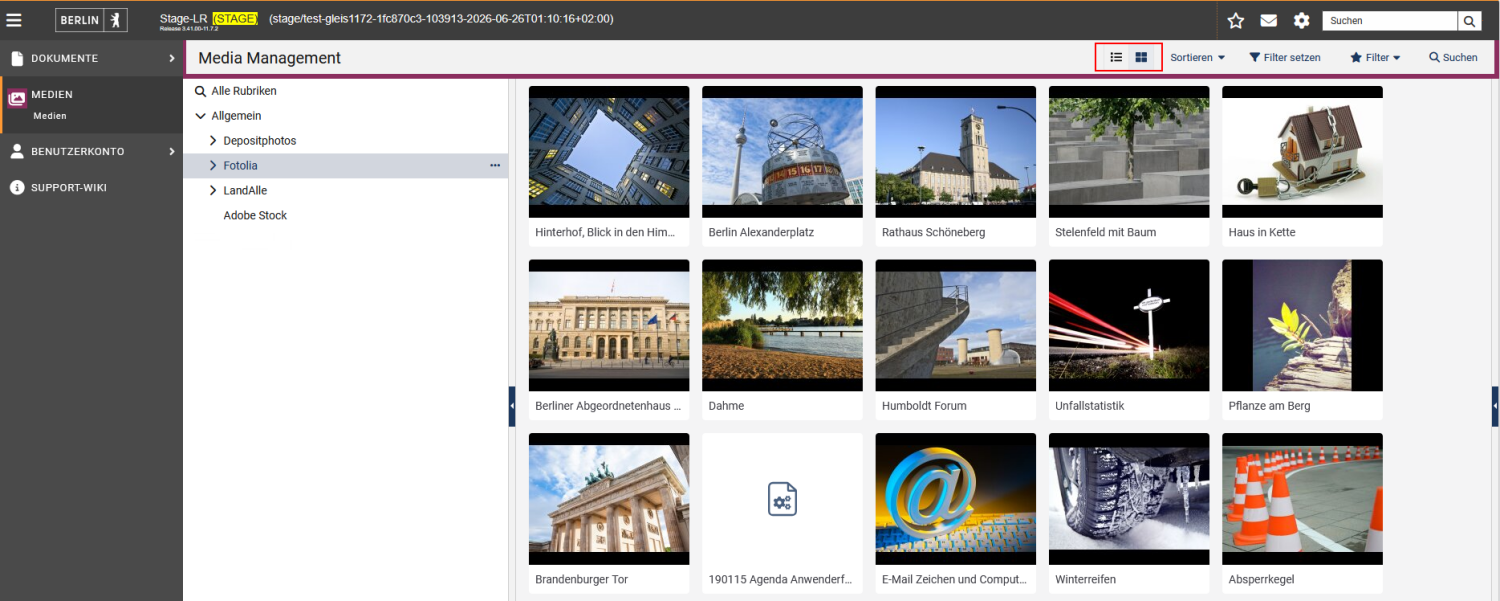The image size is (1500, 601).
Task: Open the Dokumente sidebar menu
Action: click(x=91, y=58)
